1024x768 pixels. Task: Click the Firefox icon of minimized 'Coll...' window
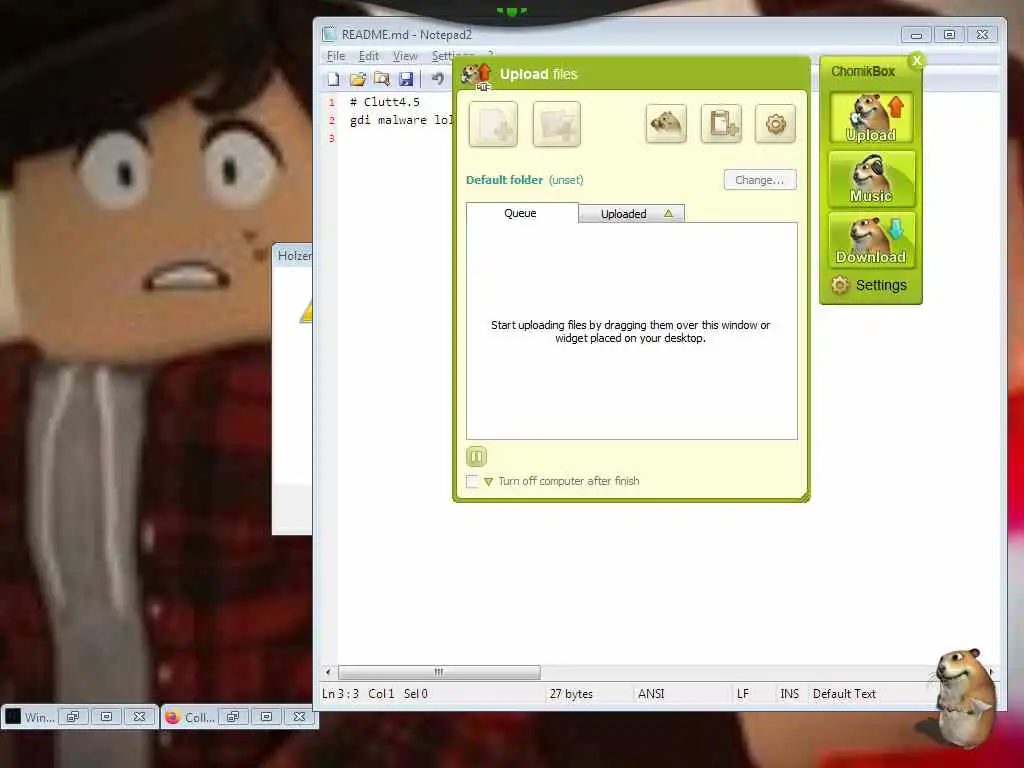click(172, 716)
